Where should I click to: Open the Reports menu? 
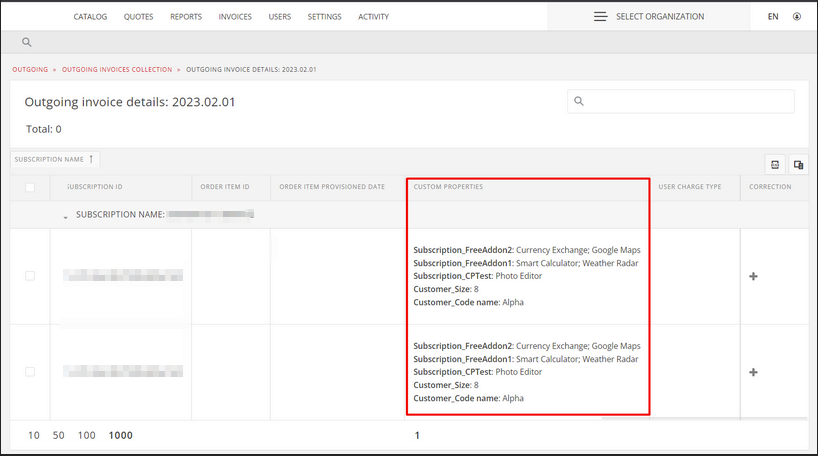click(x=186, y=17)
